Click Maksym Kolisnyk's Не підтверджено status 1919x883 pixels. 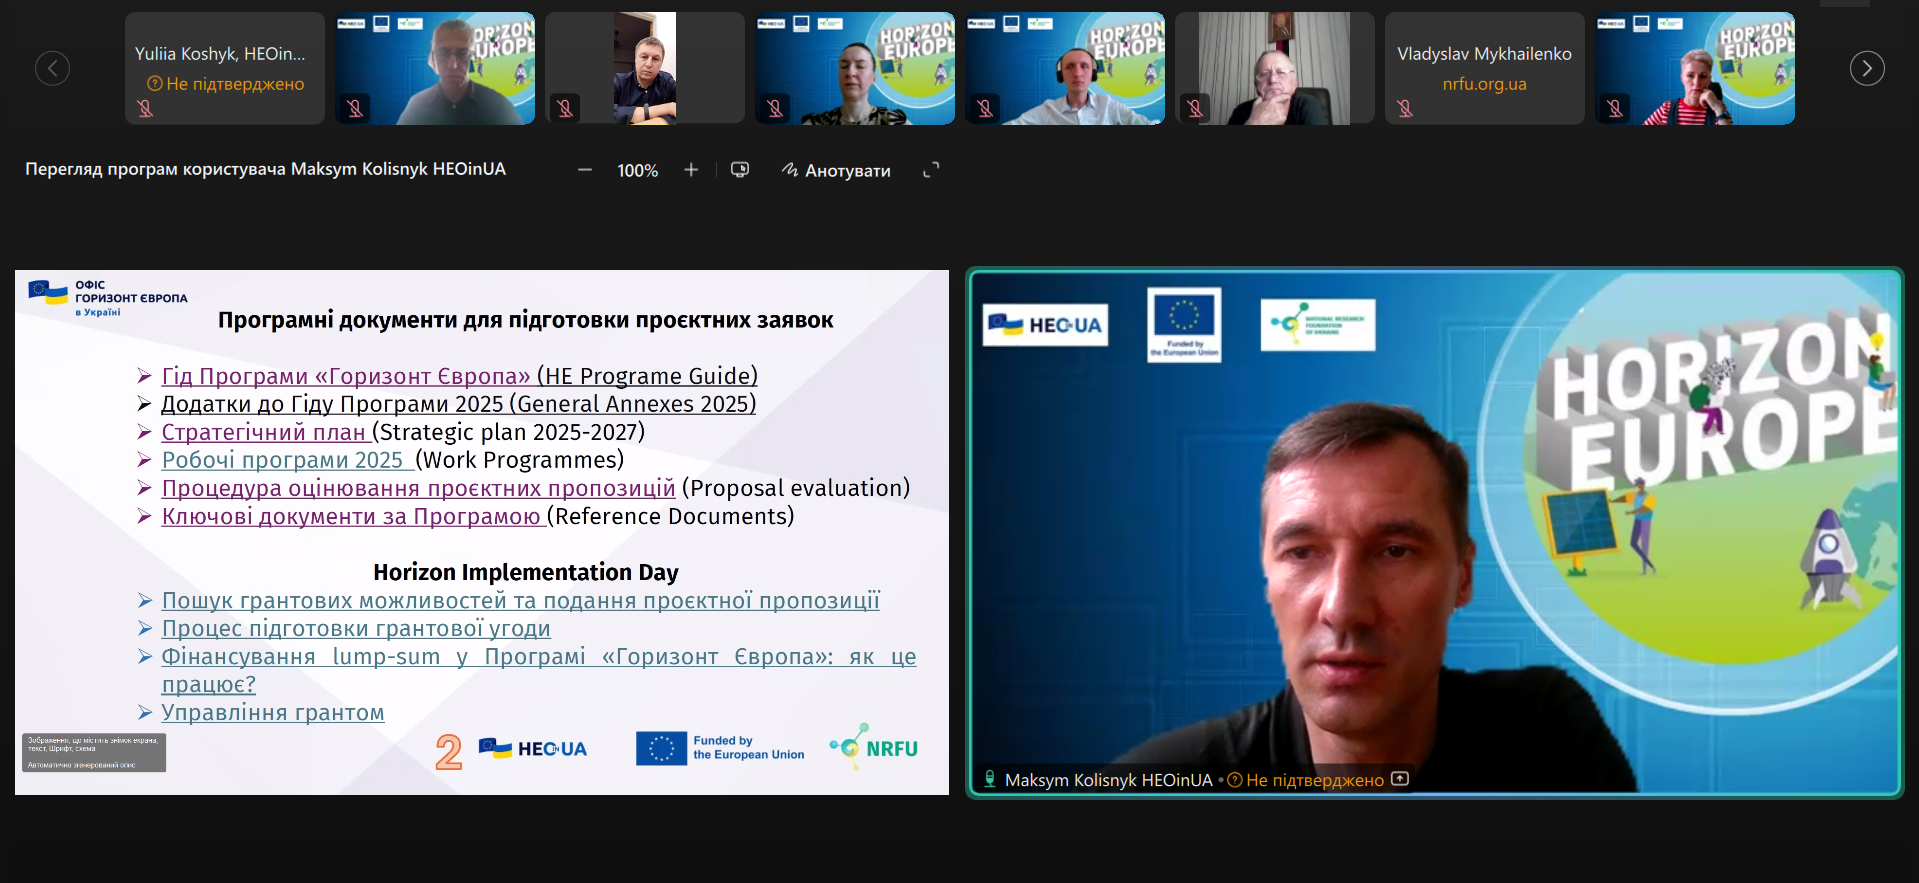[1306, 780]
